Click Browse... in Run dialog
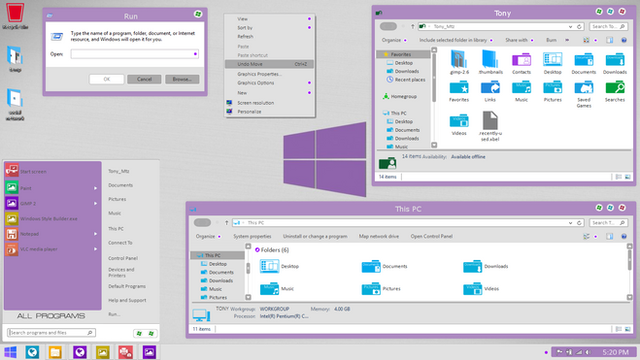The image size is (640, 360). tap(182, 79)
